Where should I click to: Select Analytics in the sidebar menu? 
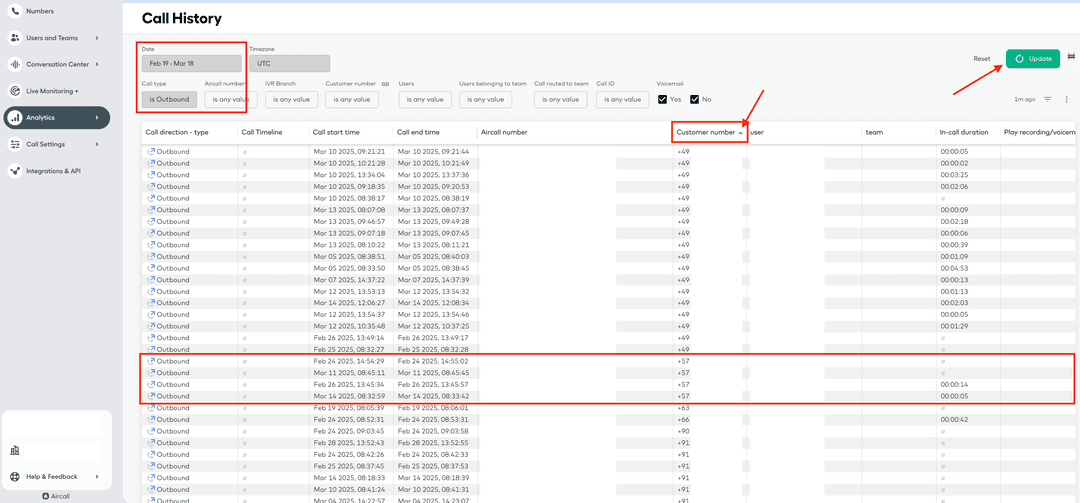coord(56,117)
